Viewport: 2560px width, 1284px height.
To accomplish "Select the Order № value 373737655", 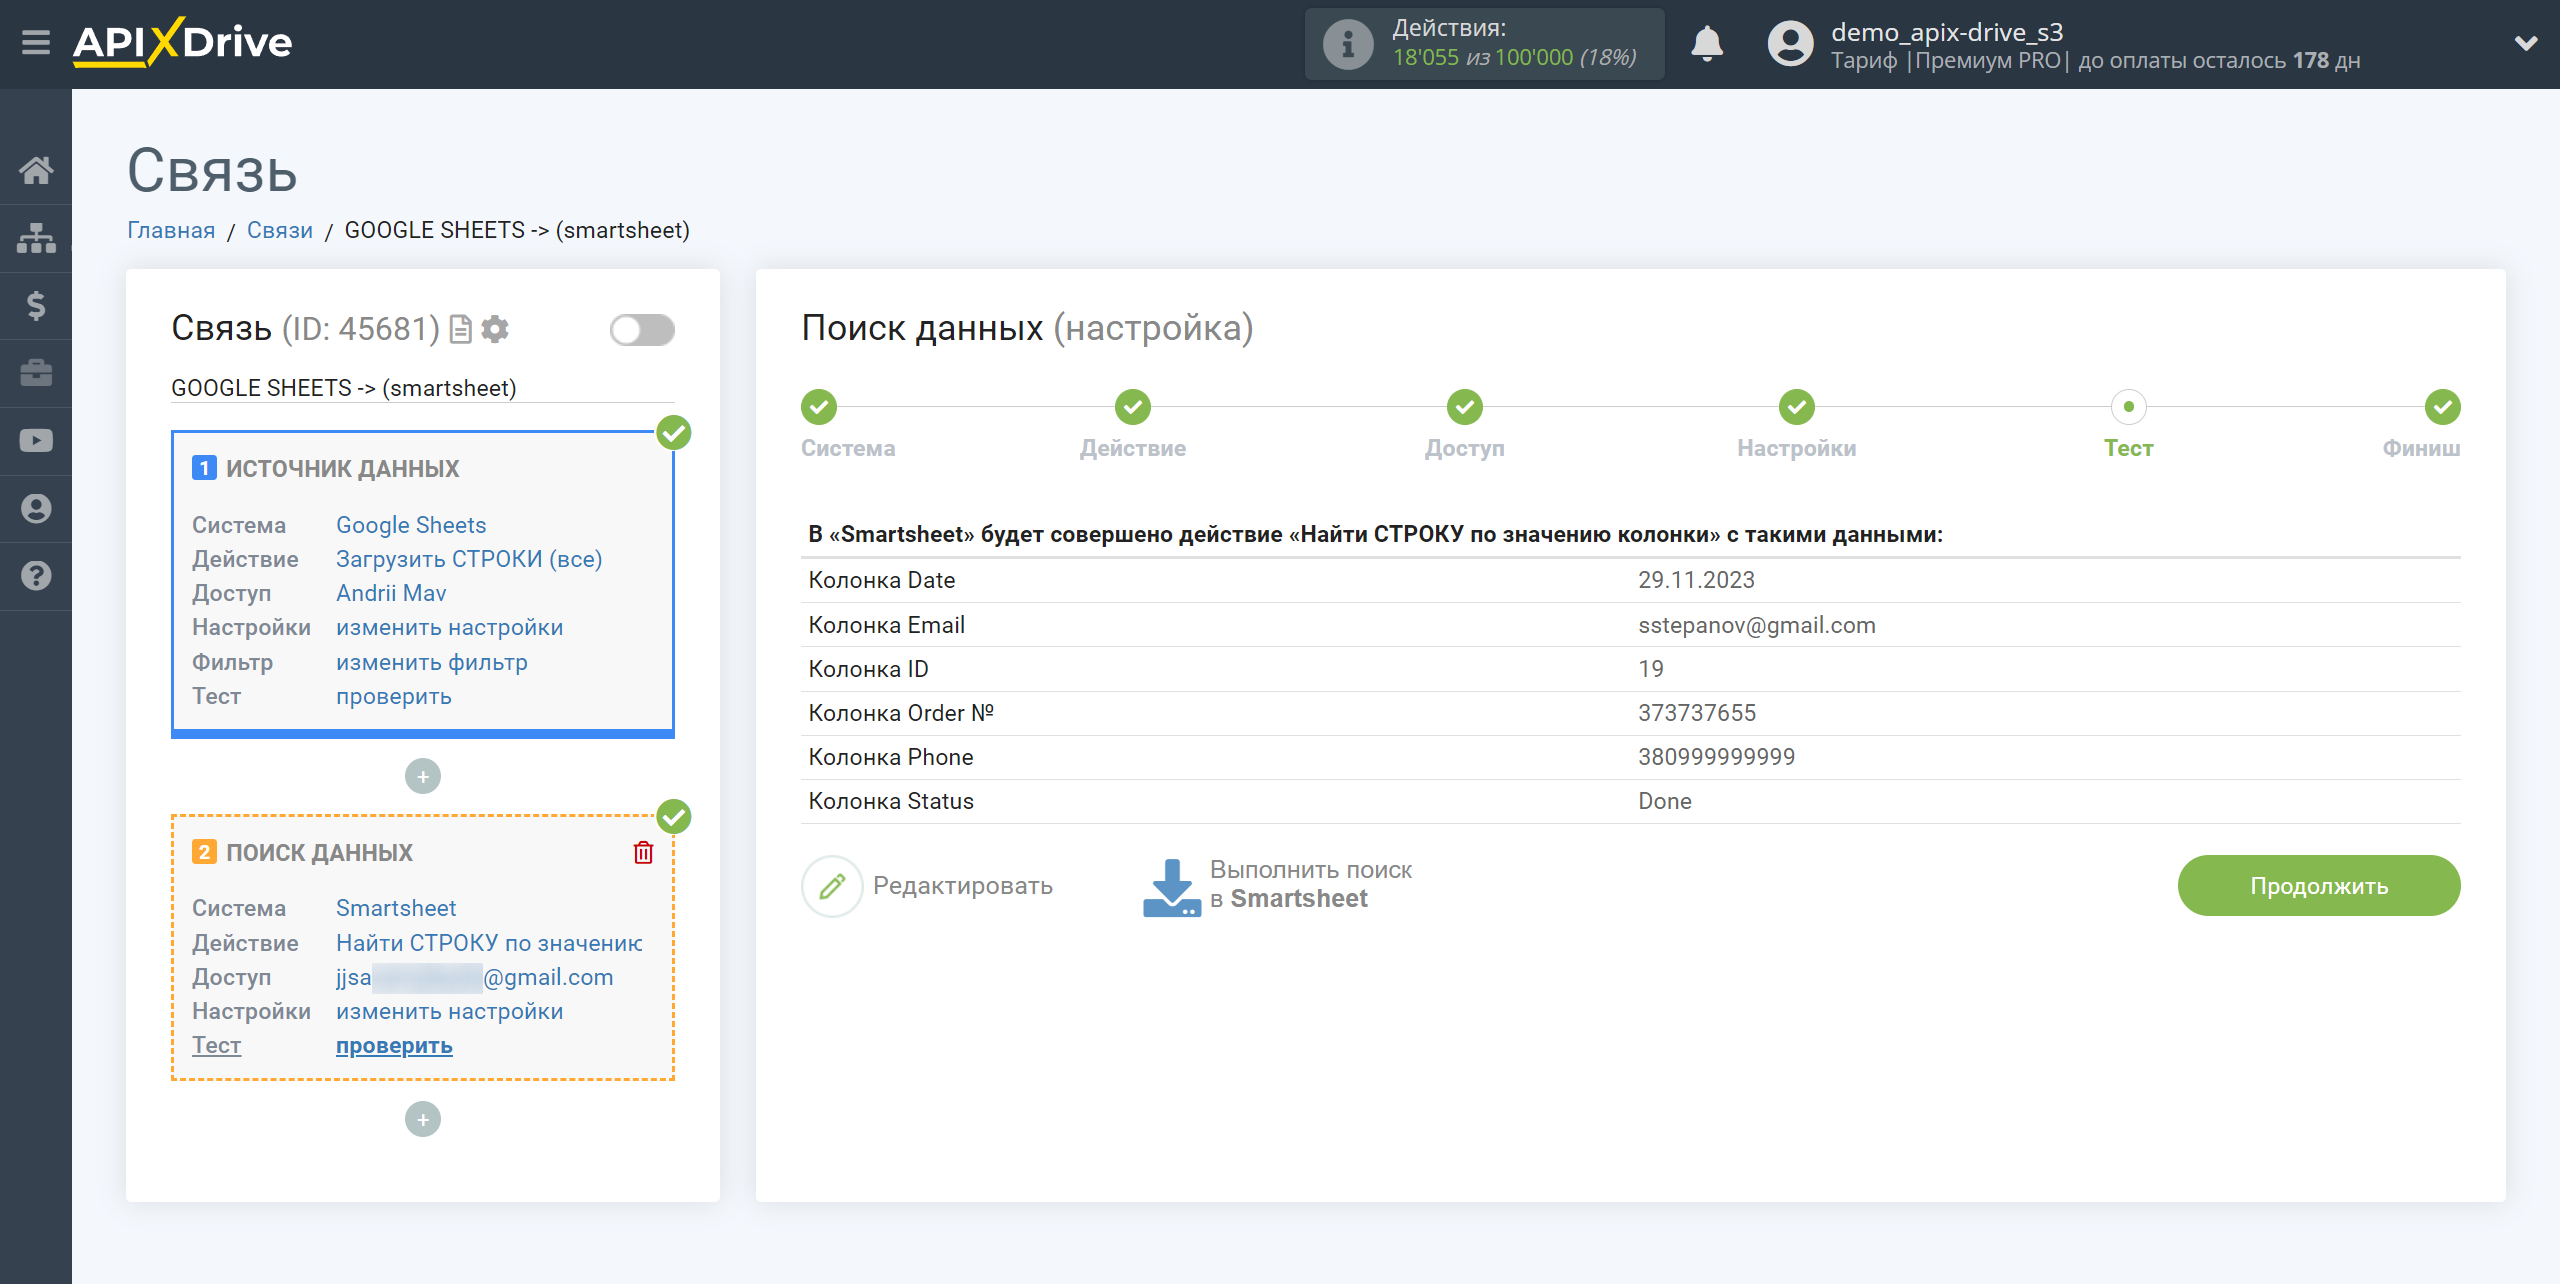I will tap(1696, 713).
